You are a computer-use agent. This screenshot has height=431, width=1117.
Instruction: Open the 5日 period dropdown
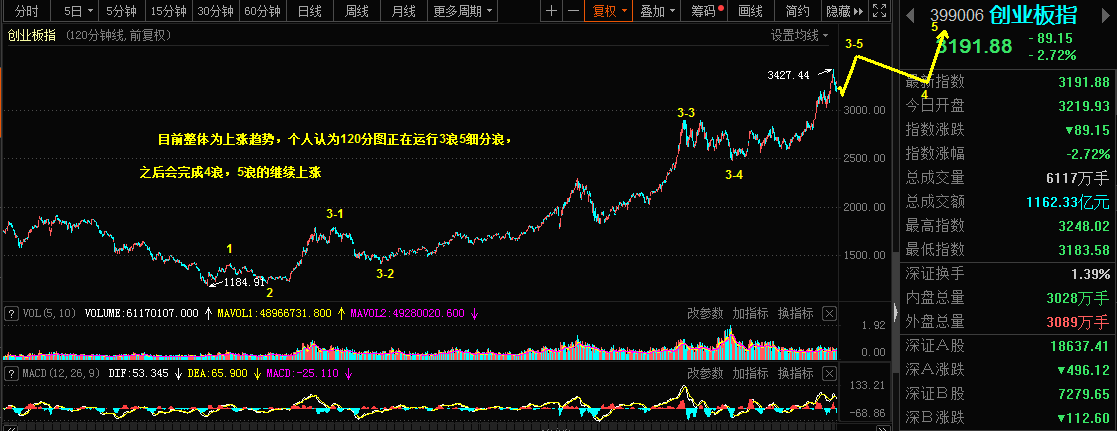pos(77,11)
